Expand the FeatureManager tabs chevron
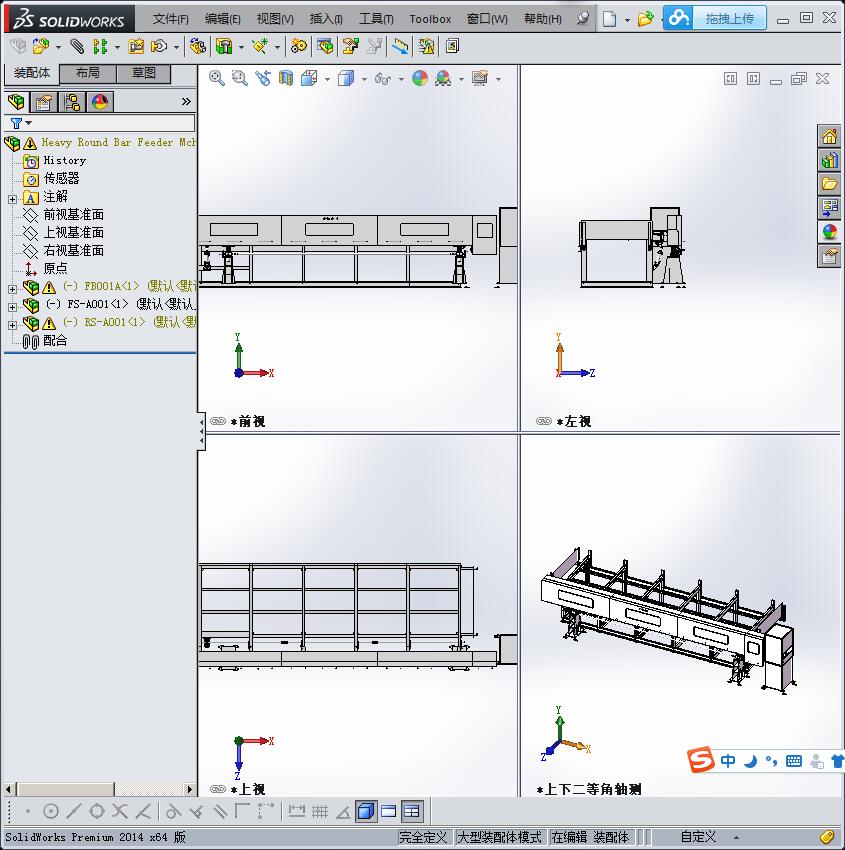This screenshot has width=845, height=850. (186, 101)
